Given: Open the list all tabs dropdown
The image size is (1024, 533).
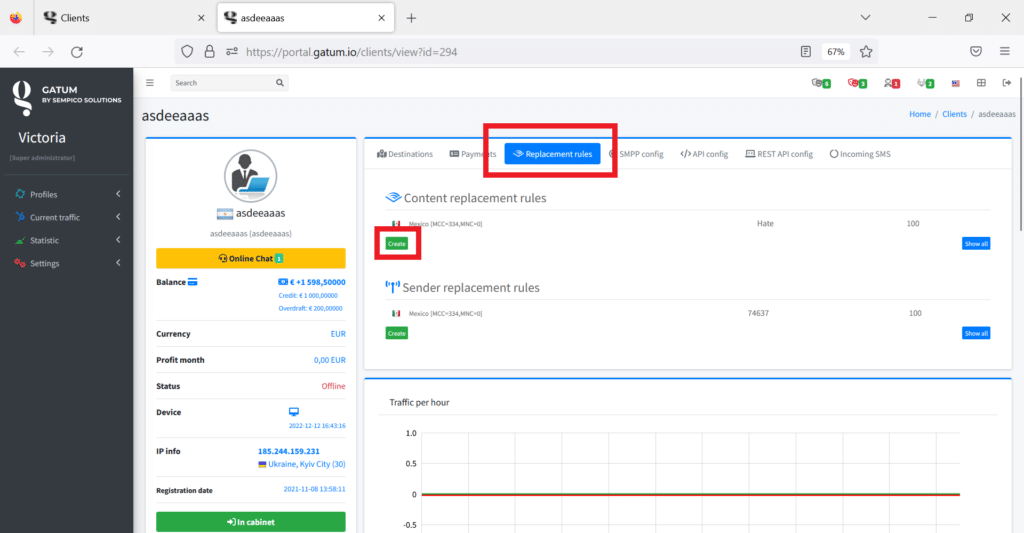Looking at the screenshot, I should tap(865, 18).
